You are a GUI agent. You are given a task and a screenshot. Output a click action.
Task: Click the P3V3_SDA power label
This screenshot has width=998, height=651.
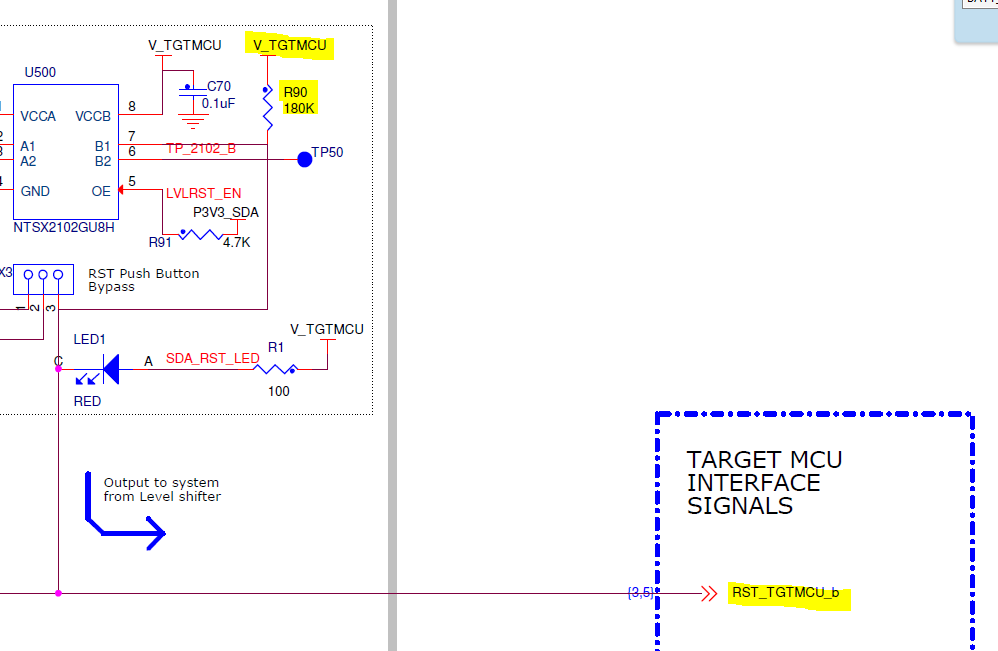tap(226, 213)
